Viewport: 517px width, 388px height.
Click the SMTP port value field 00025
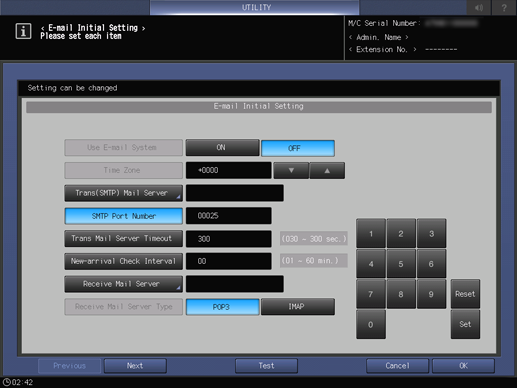pos(228,216)
